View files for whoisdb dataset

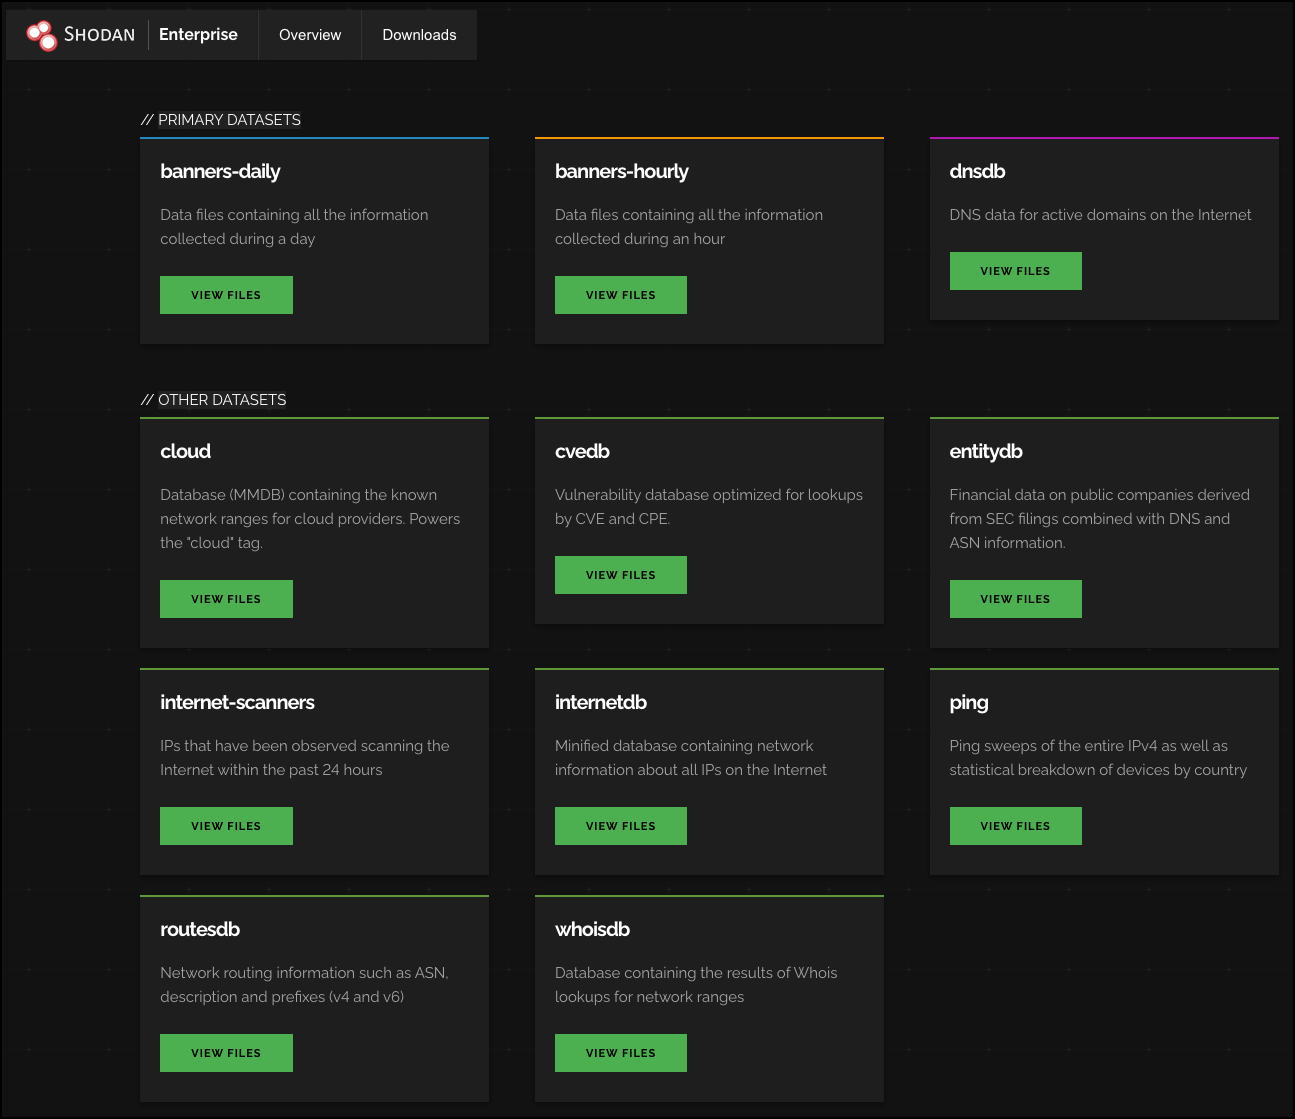pyautogui.click(x=621, y=1053)
